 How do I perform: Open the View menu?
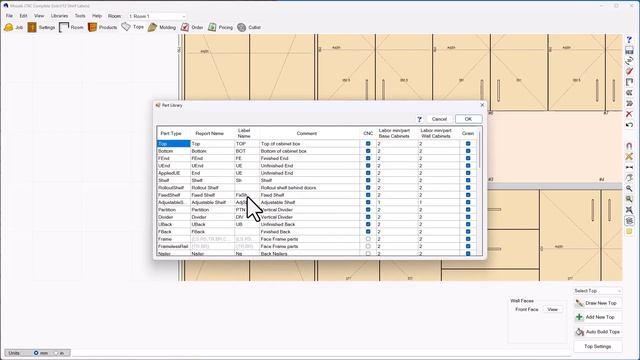pos(39,16)
